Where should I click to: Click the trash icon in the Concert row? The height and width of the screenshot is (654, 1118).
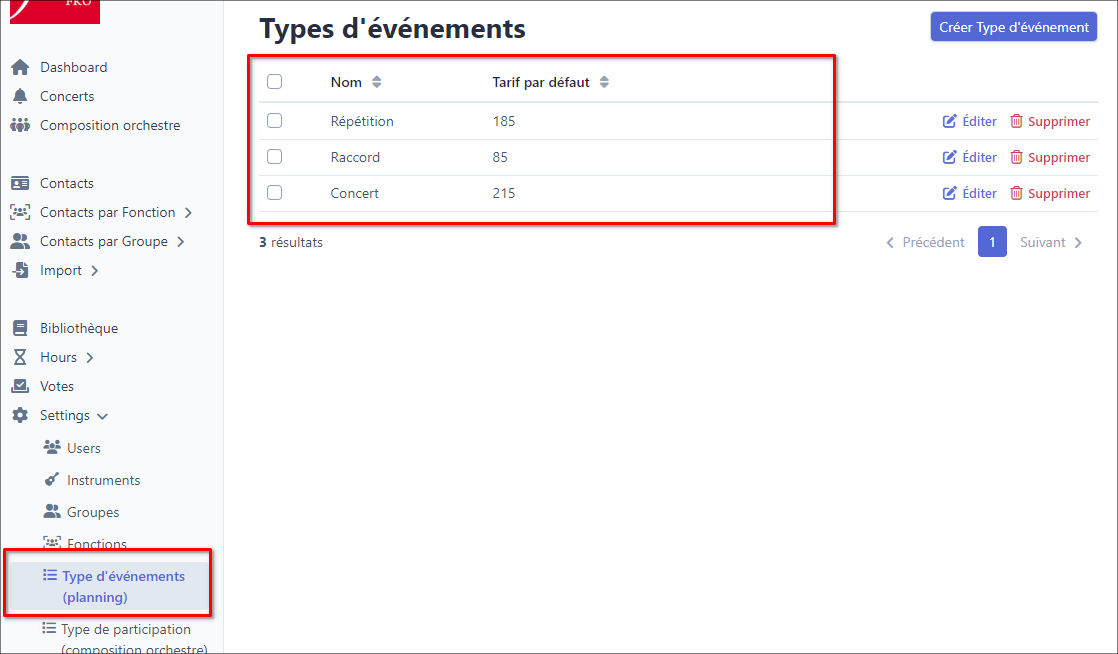1016,194
